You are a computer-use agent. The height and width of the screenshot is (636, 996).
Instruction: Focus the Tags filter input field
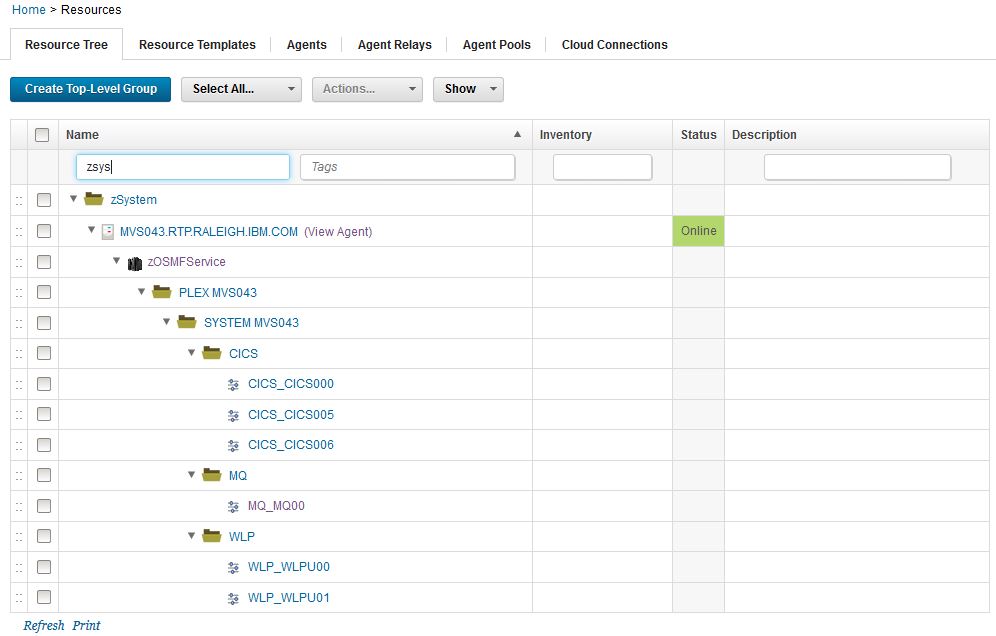407,167
